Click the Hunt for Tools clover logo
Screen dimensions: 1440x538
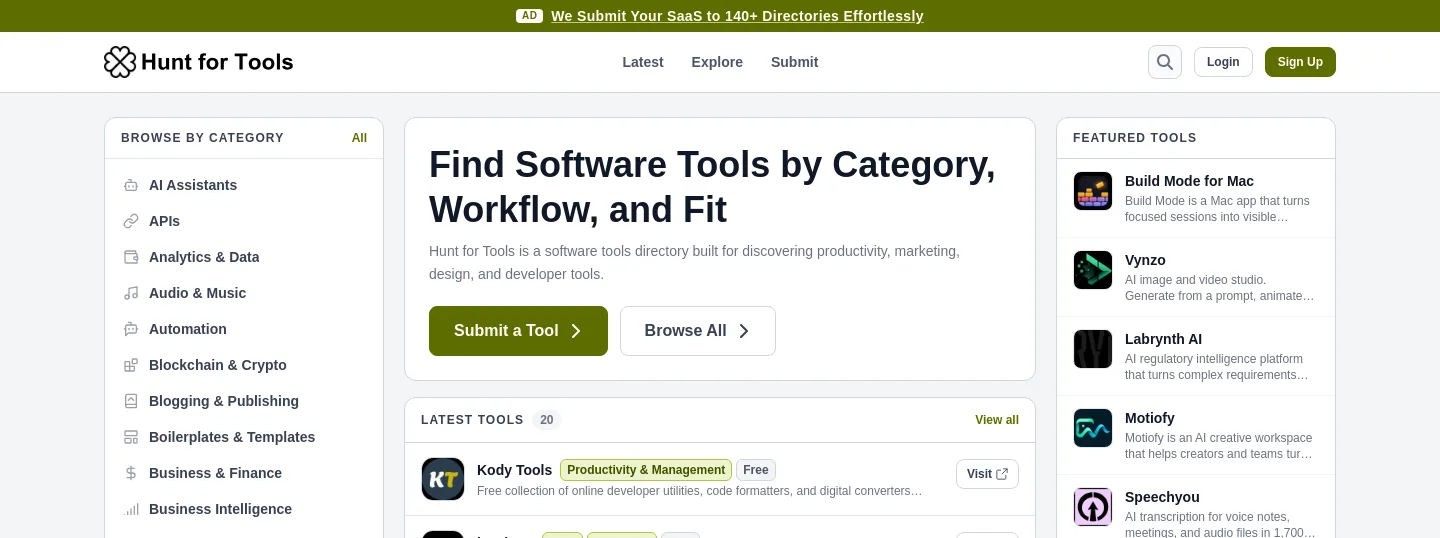coord(120,62)
